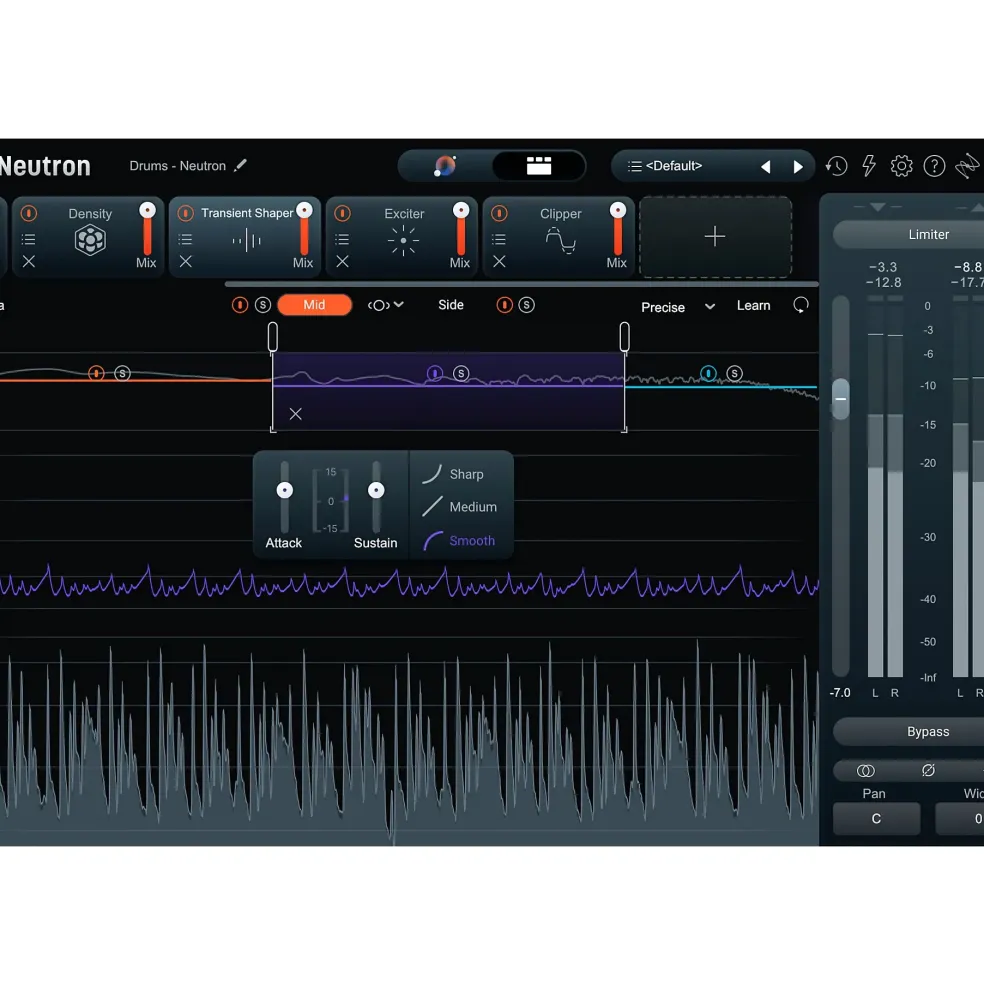Open Density module presets list icon

(x=28, y=239)
